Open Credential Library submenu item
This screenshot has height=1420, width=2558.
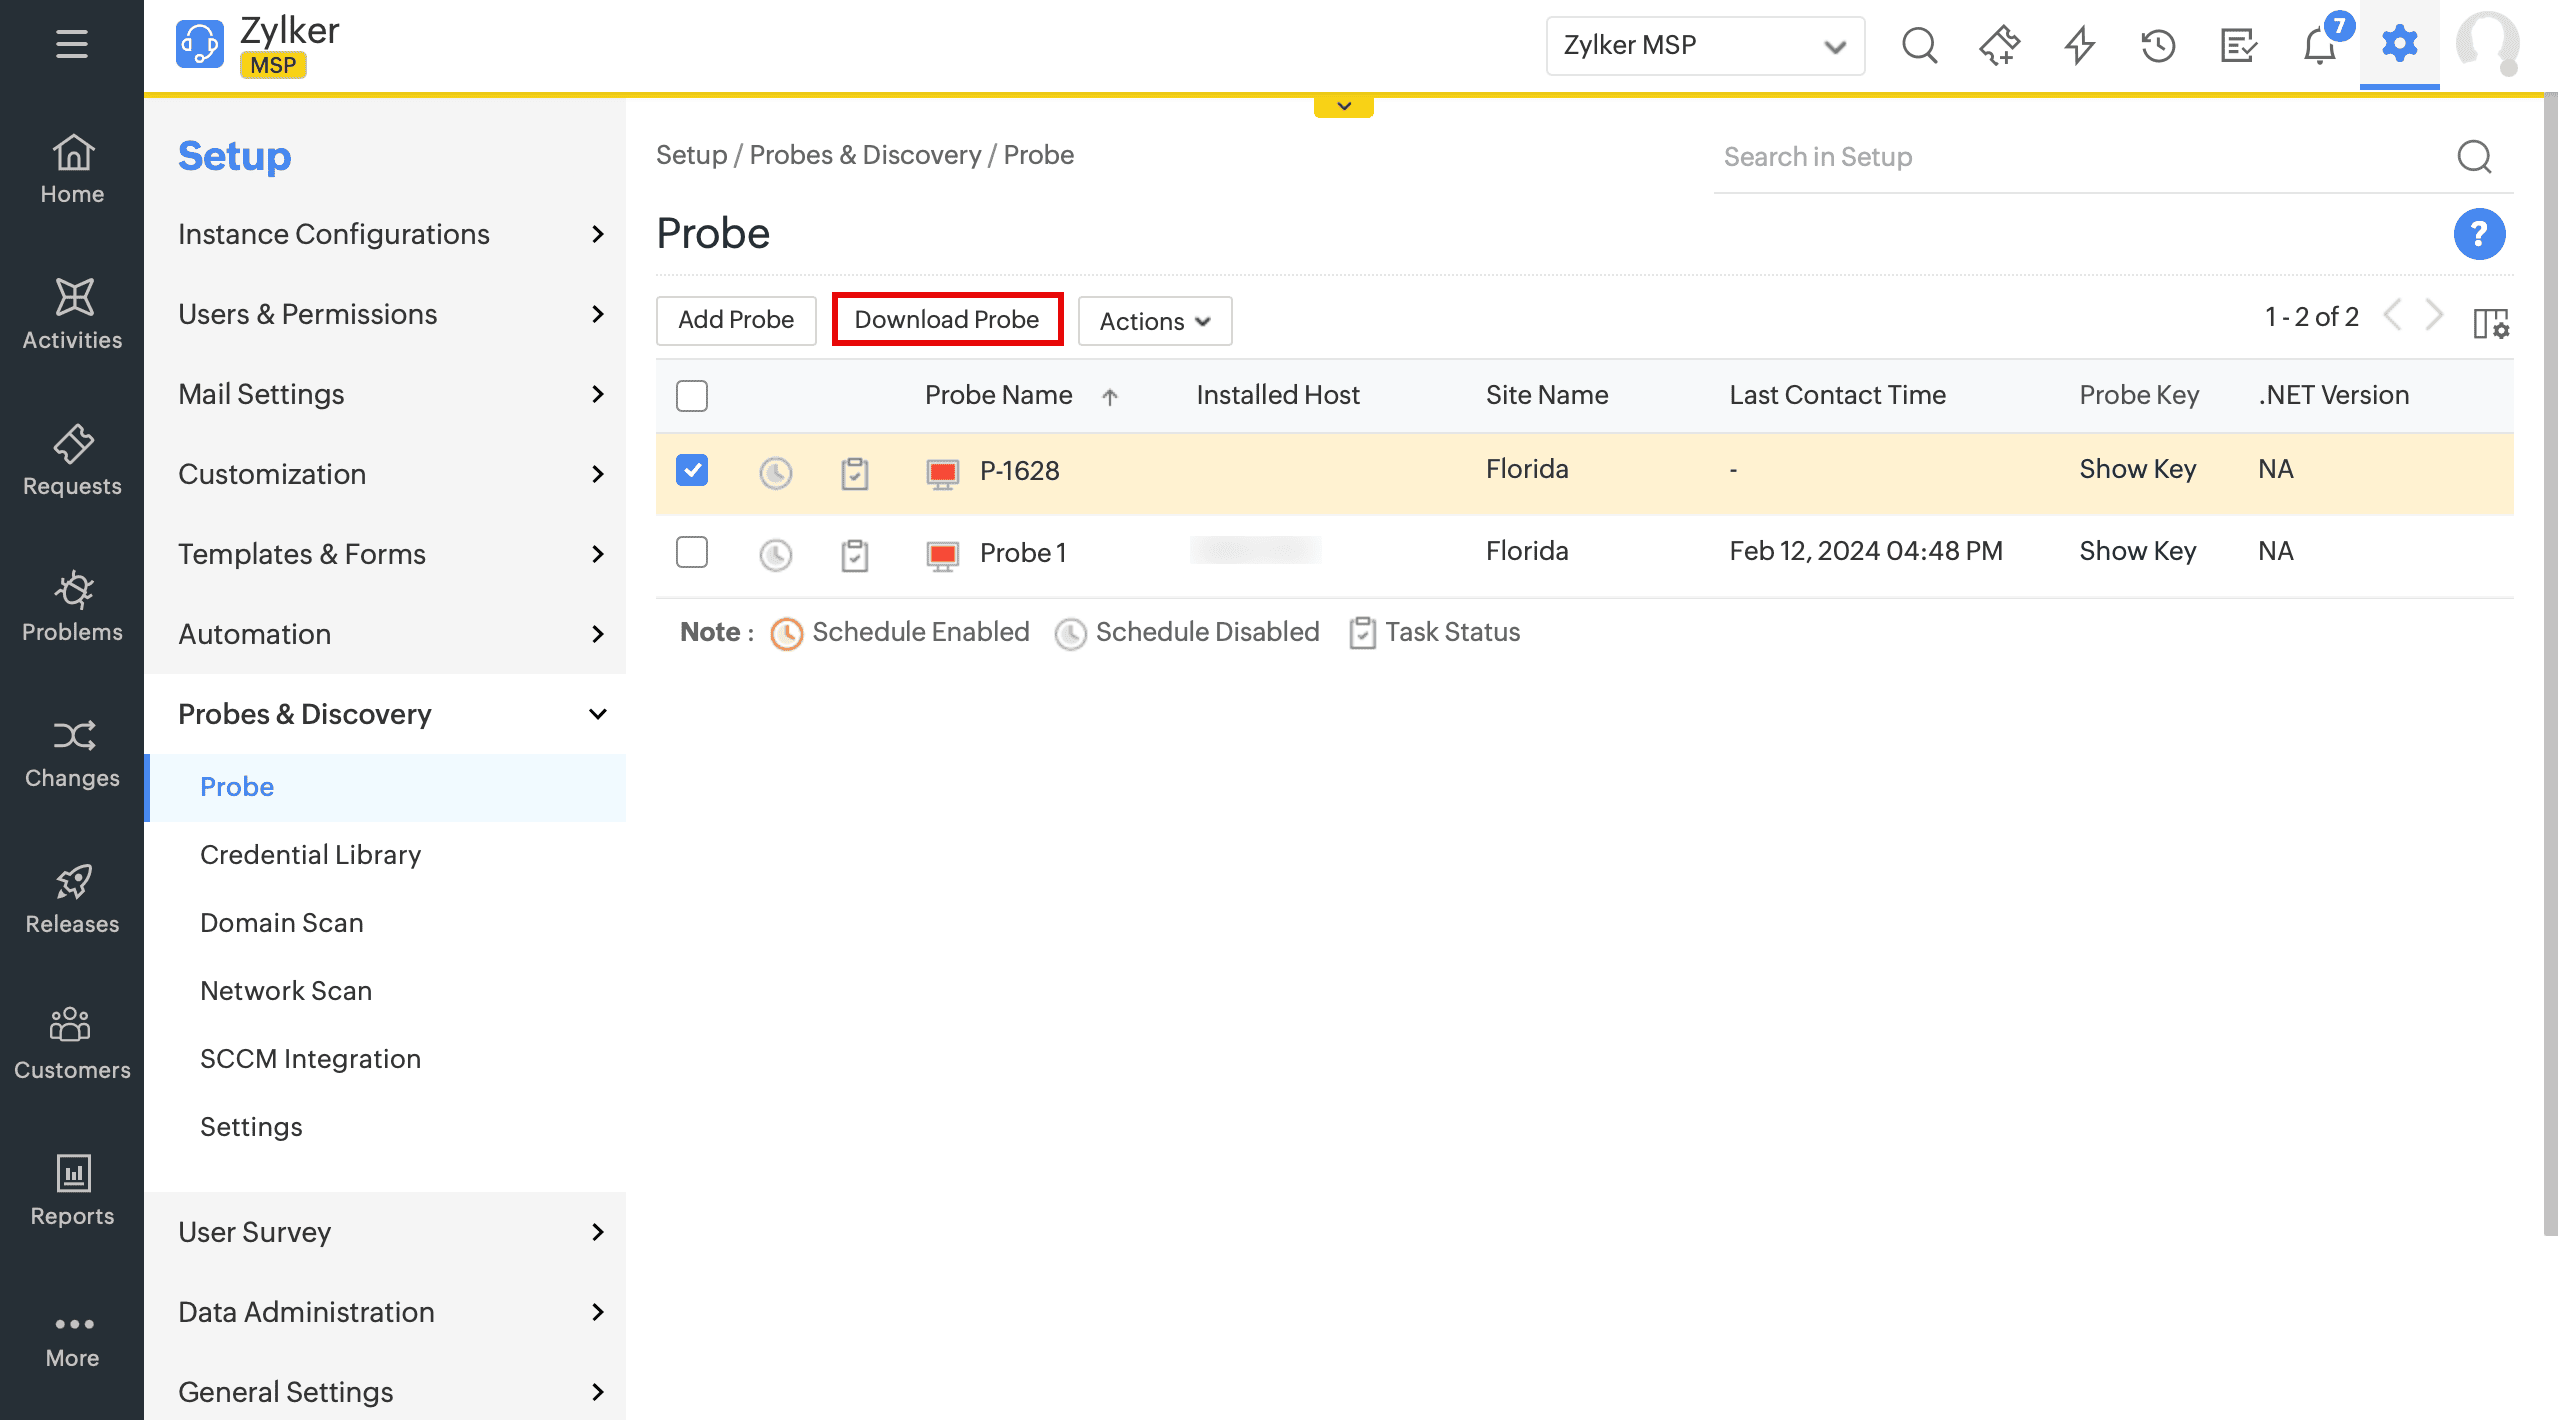tap(310, 855)
